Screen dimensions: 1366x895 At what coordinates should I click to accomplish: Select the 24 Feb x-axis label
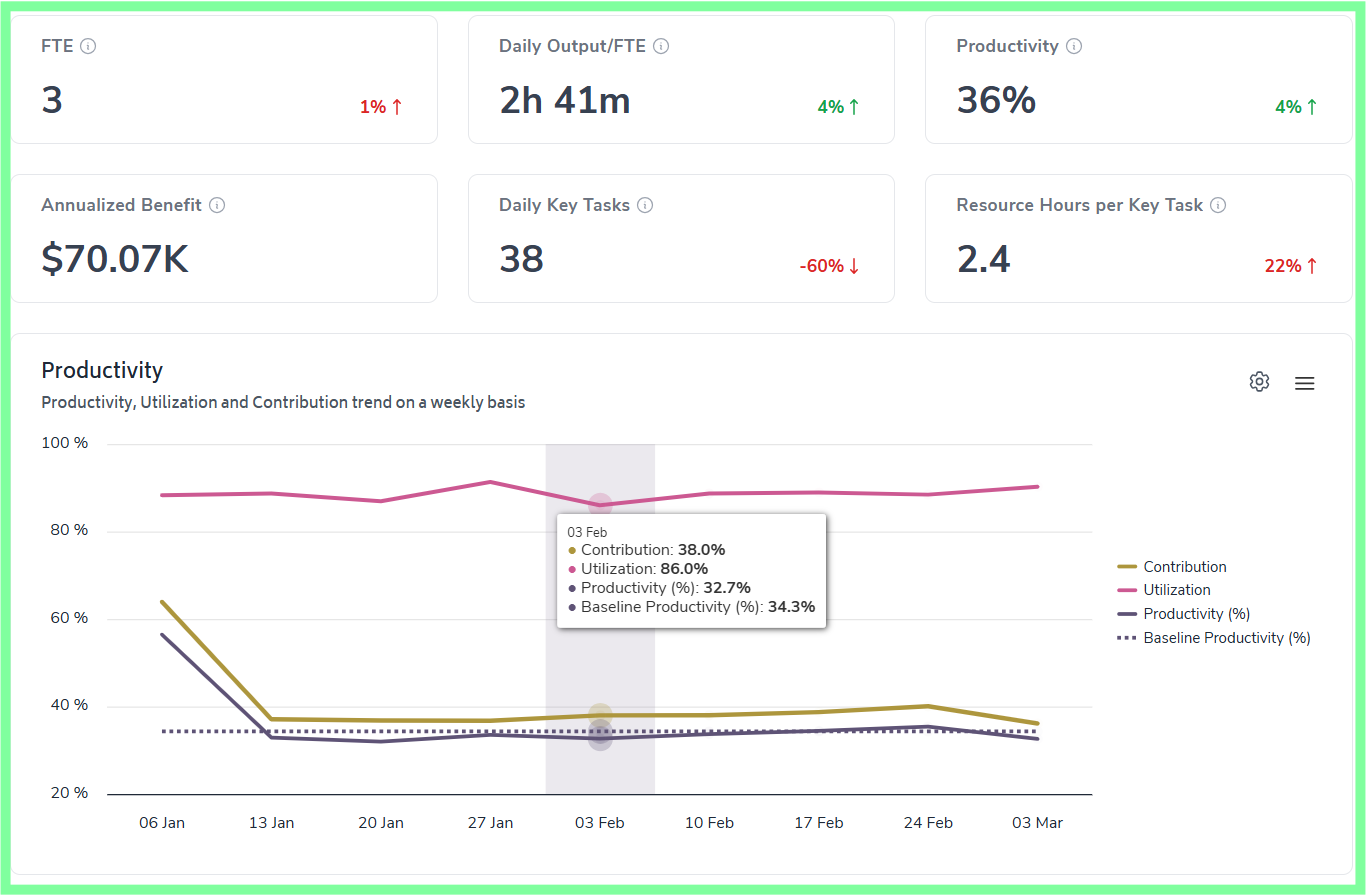pyautogui.click(x=928, y=823)
